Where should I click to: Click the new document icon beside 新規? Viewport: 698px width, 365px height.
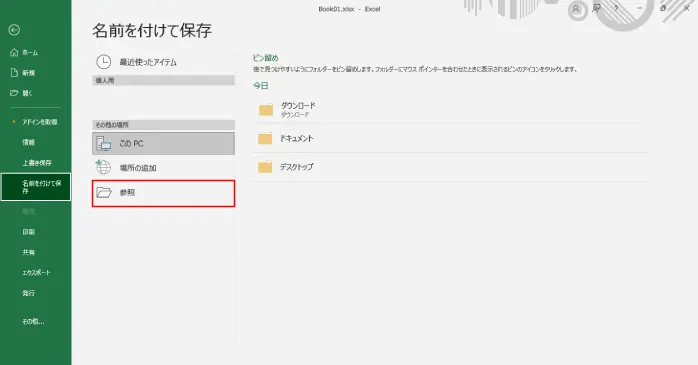tap(14, 73)
